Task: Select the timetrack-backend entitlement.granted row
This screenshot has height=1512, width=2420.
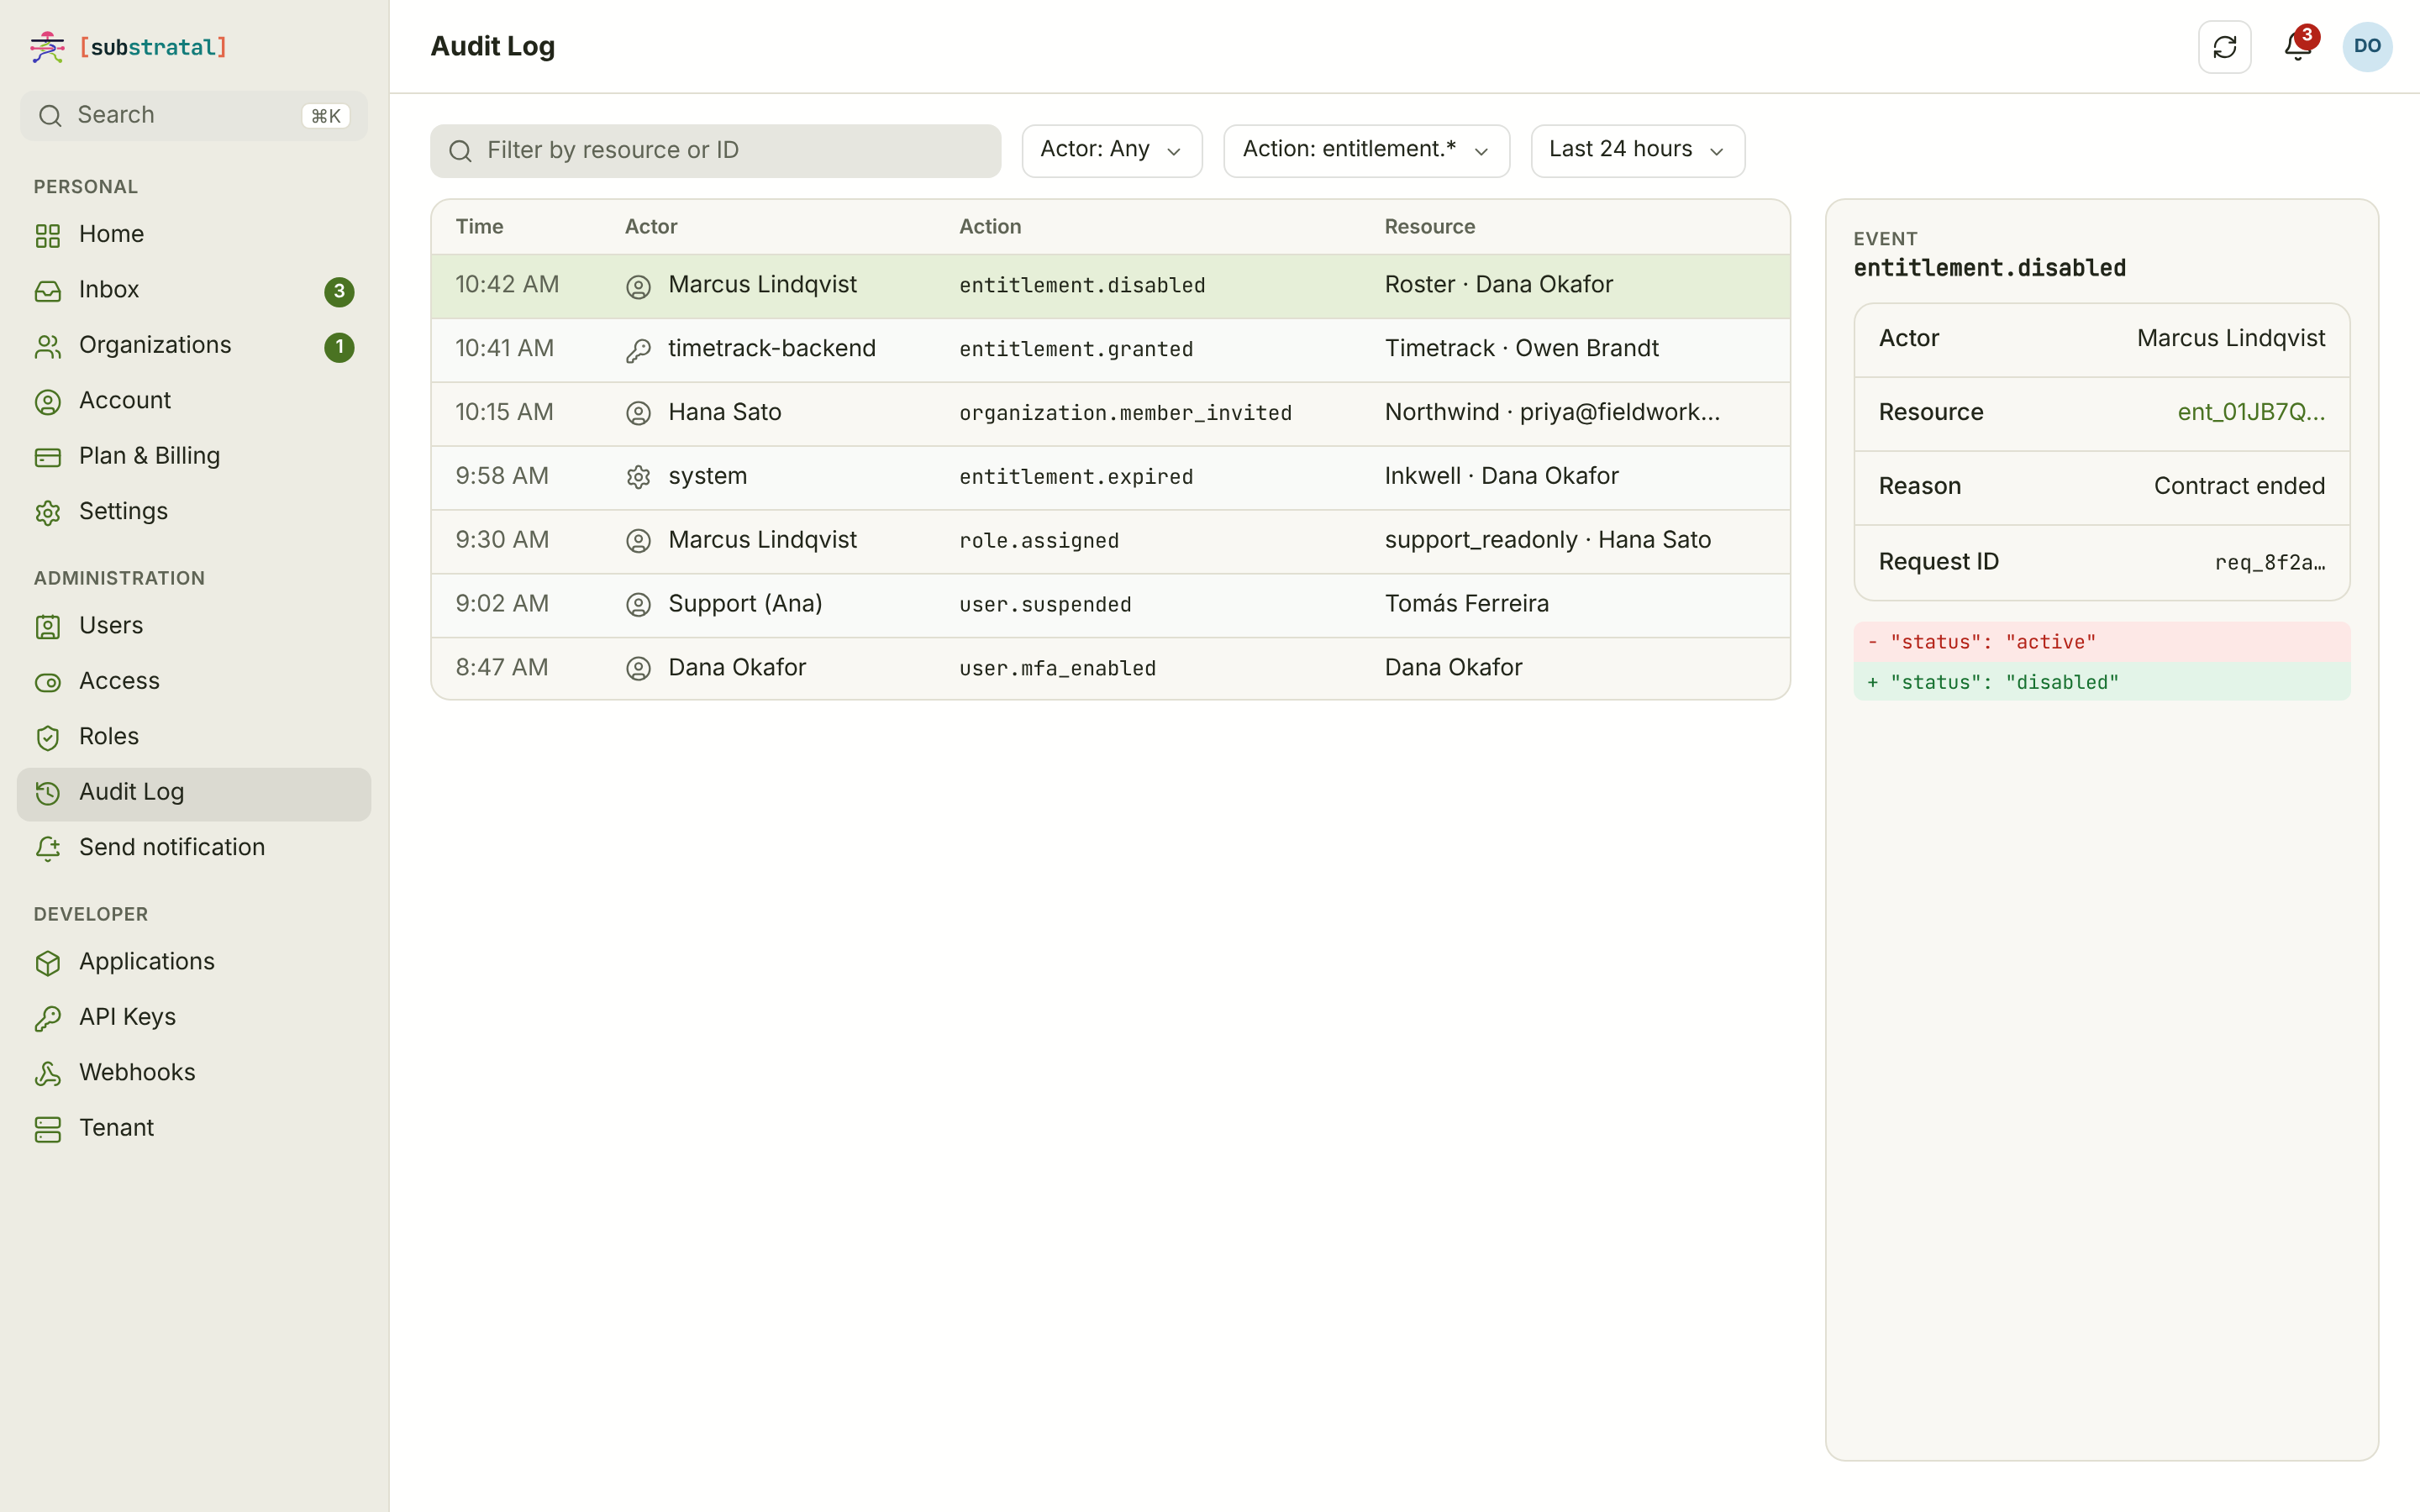Action: [x=1110, y=350]
